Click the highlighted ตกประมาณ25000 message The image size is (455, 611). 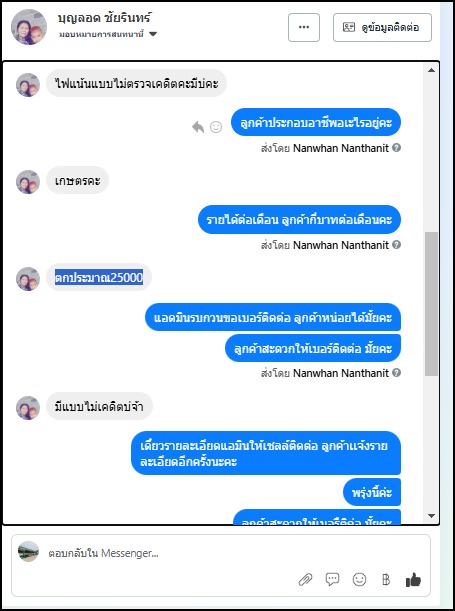pyautogui.click(x=99, y=277)
